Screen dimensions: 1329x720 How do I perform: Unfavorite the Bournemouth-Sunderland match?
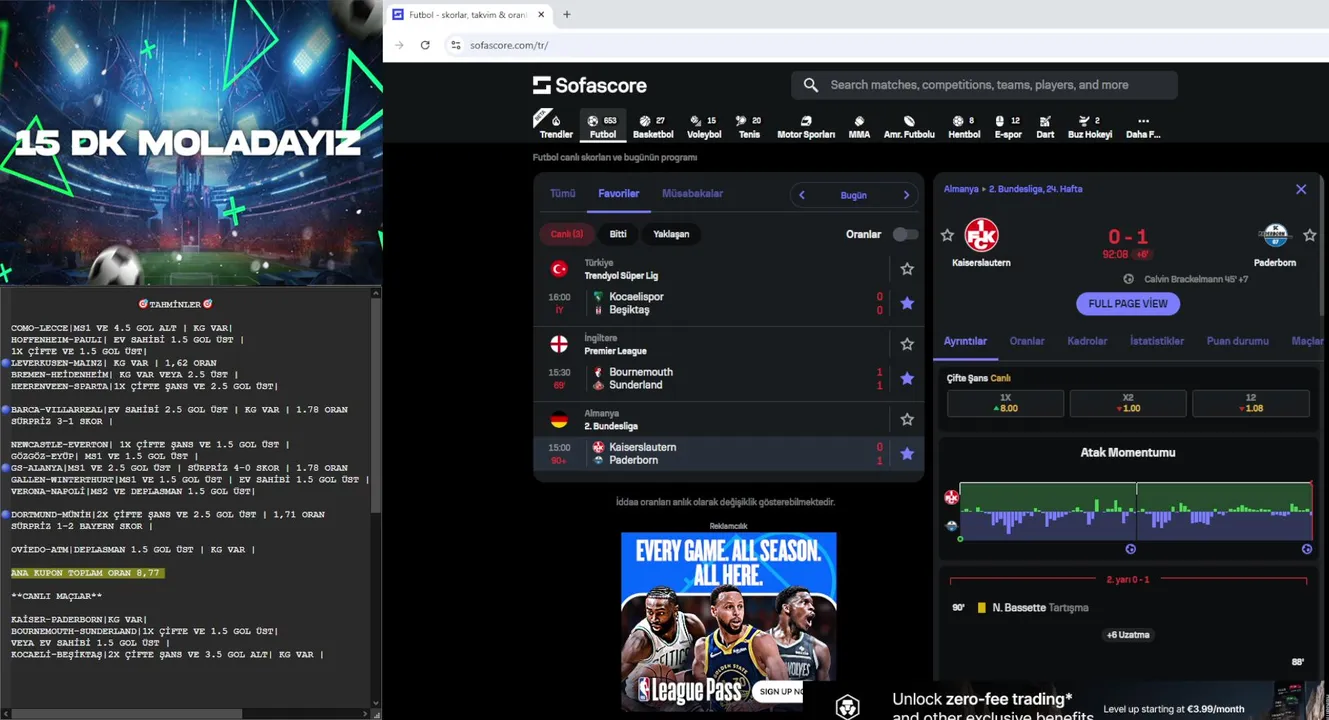tap(907, 378)
